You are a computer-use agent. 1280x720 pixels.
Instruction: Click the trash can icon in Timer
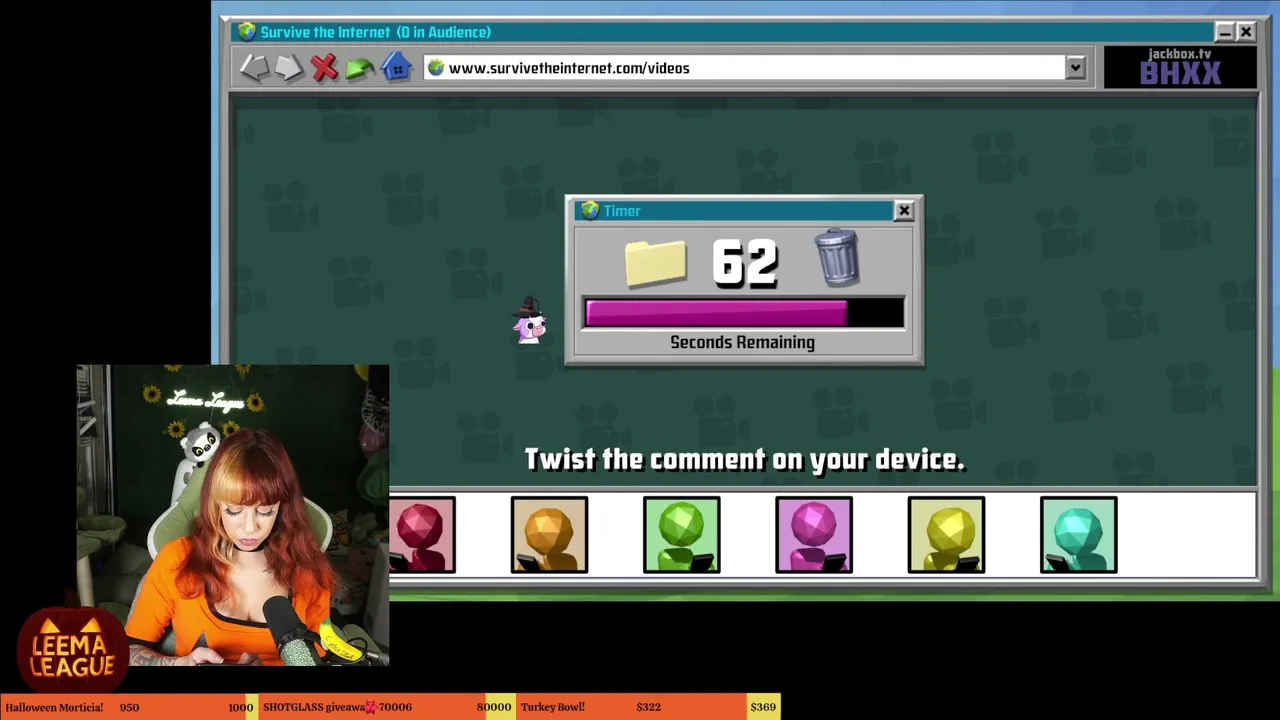point(837,258)
